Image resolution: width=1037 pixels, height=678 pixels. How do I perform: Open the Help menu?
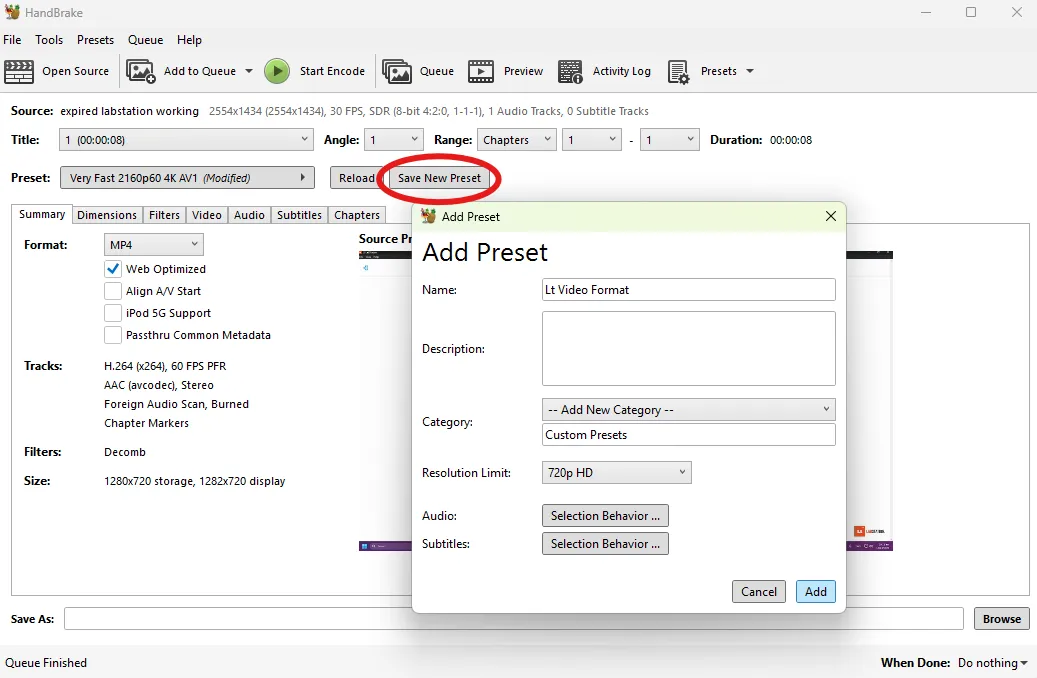[189, 40]
